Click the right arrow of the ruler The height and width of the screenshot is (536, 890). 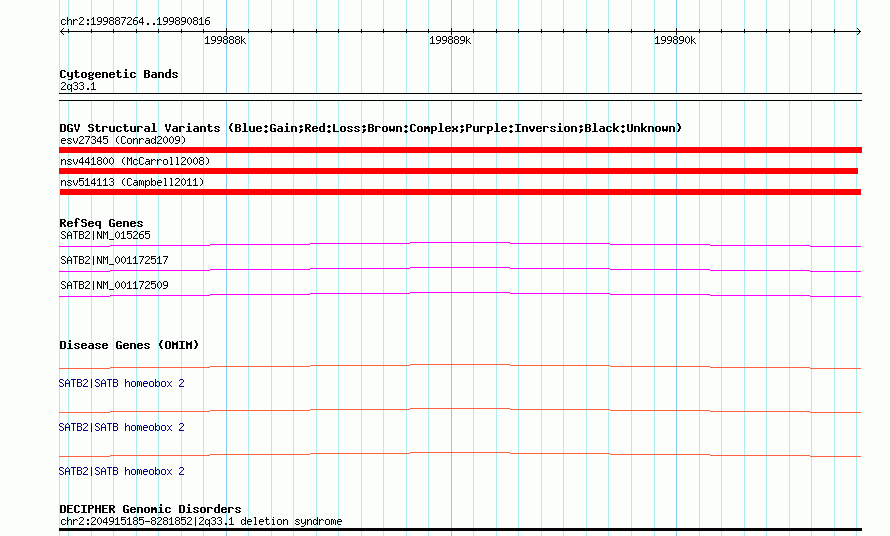858,31
